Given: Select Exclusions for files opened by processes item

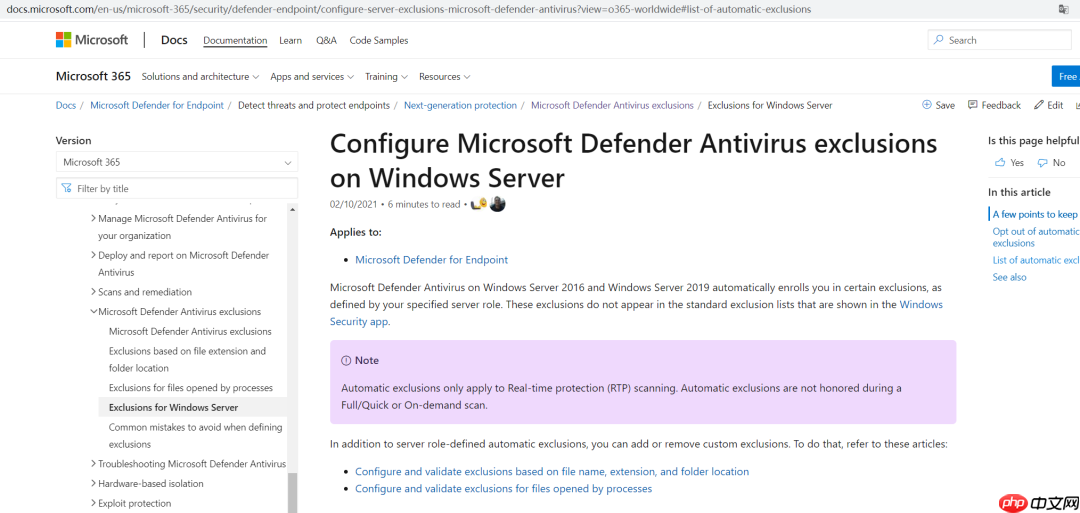Looking at the screenshot, I should (x=191, y=388).
